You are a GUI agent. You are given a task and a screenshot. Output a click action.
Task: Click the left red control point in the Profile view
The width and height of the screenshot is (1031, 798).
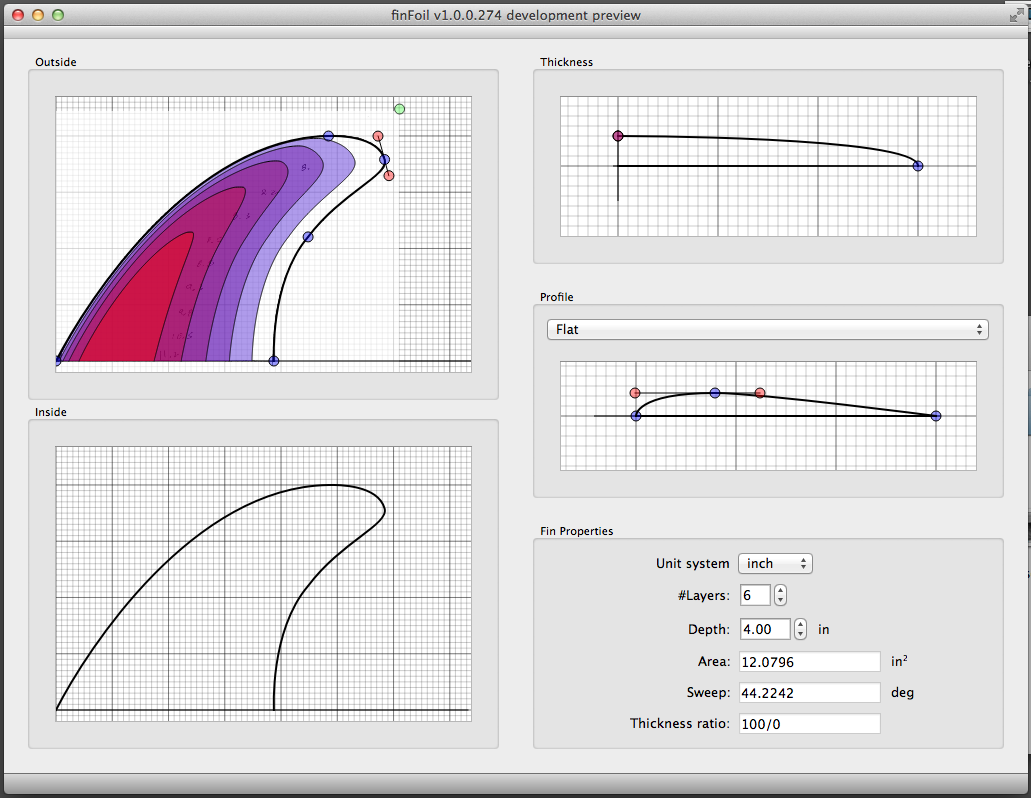coord(635,393)
